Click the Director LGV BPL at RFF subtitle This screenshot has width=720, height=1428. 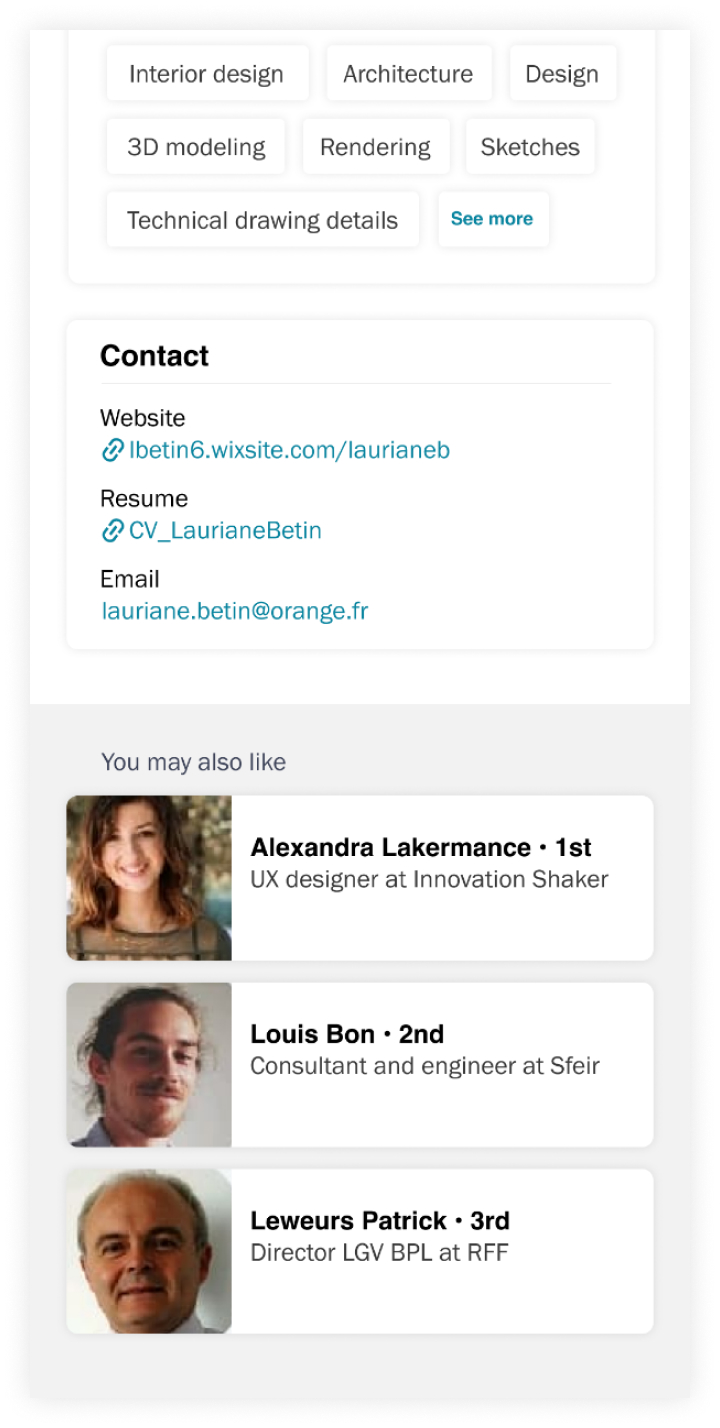click(x=379, y=1252)
